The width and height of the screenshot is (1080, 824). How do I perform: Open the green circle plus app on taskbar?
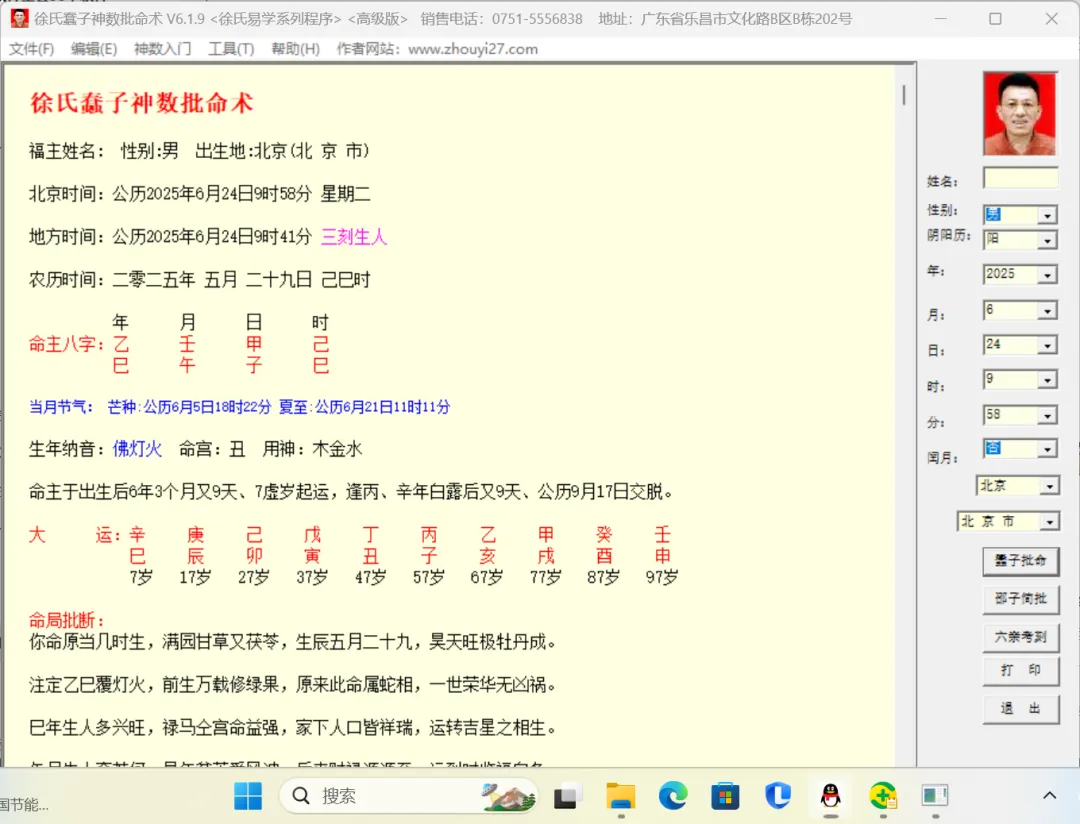[883, 796]
